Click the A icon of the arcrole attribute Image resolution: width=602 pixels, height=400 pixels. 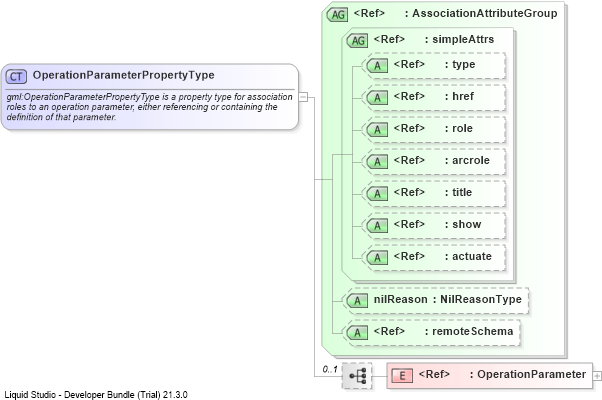(x=377, y=162)
